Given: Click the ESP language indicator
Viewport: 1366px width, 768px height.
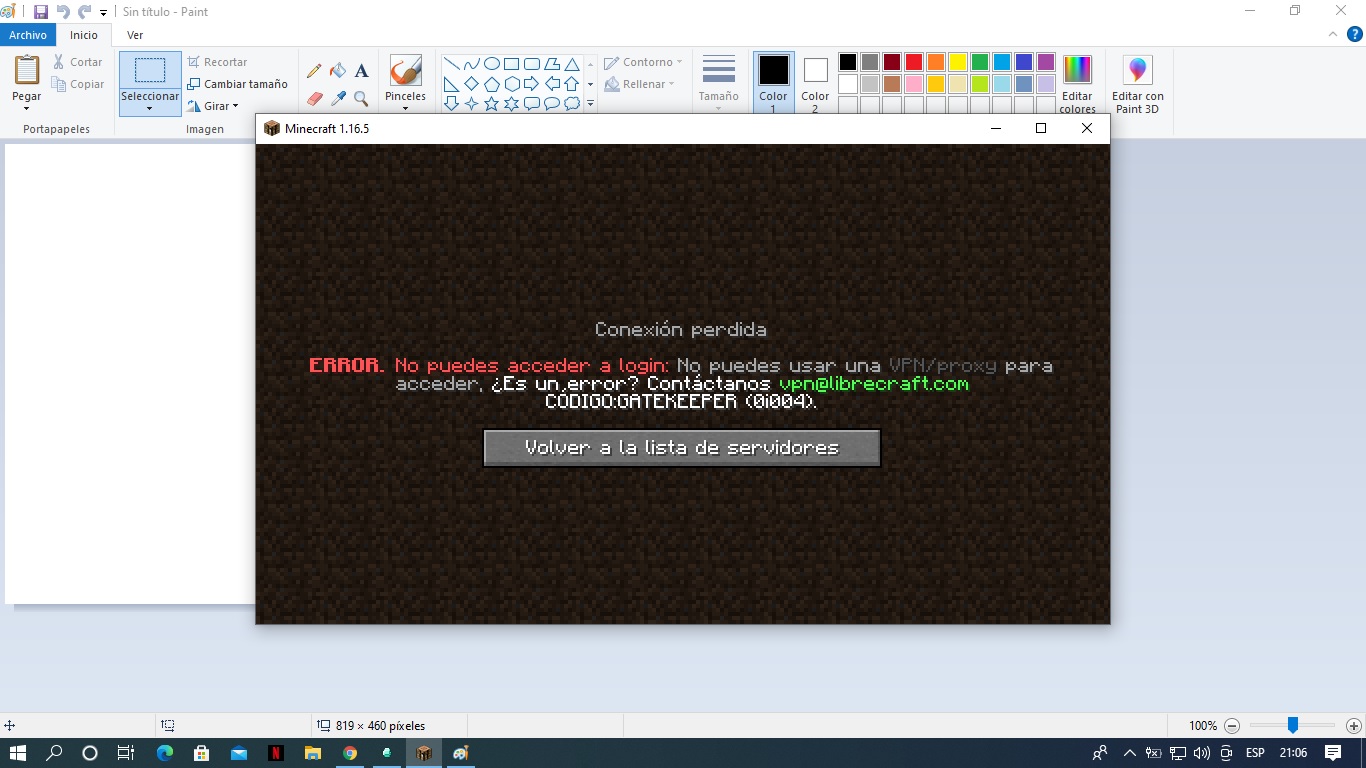Looking at the screenshot, I should tap(1255, 753).
